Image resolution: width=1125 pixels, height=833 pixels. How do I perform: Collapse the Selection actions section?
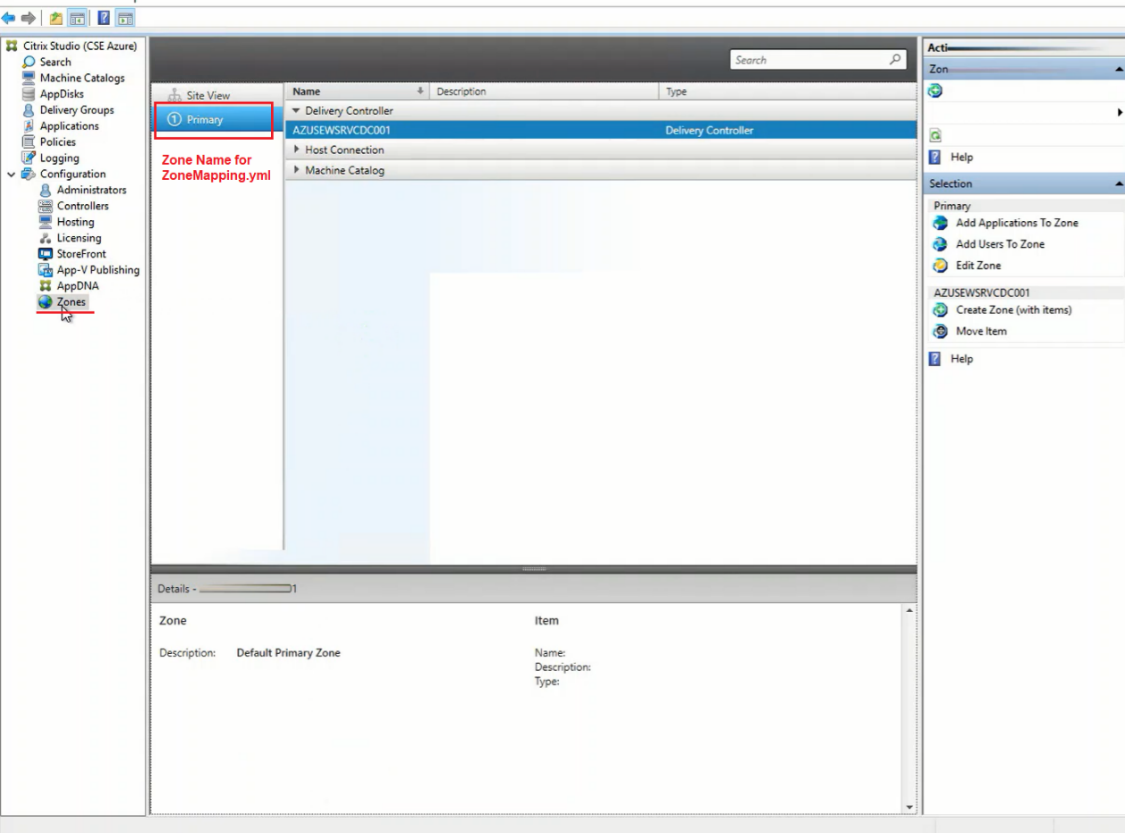pos(1119,184)
